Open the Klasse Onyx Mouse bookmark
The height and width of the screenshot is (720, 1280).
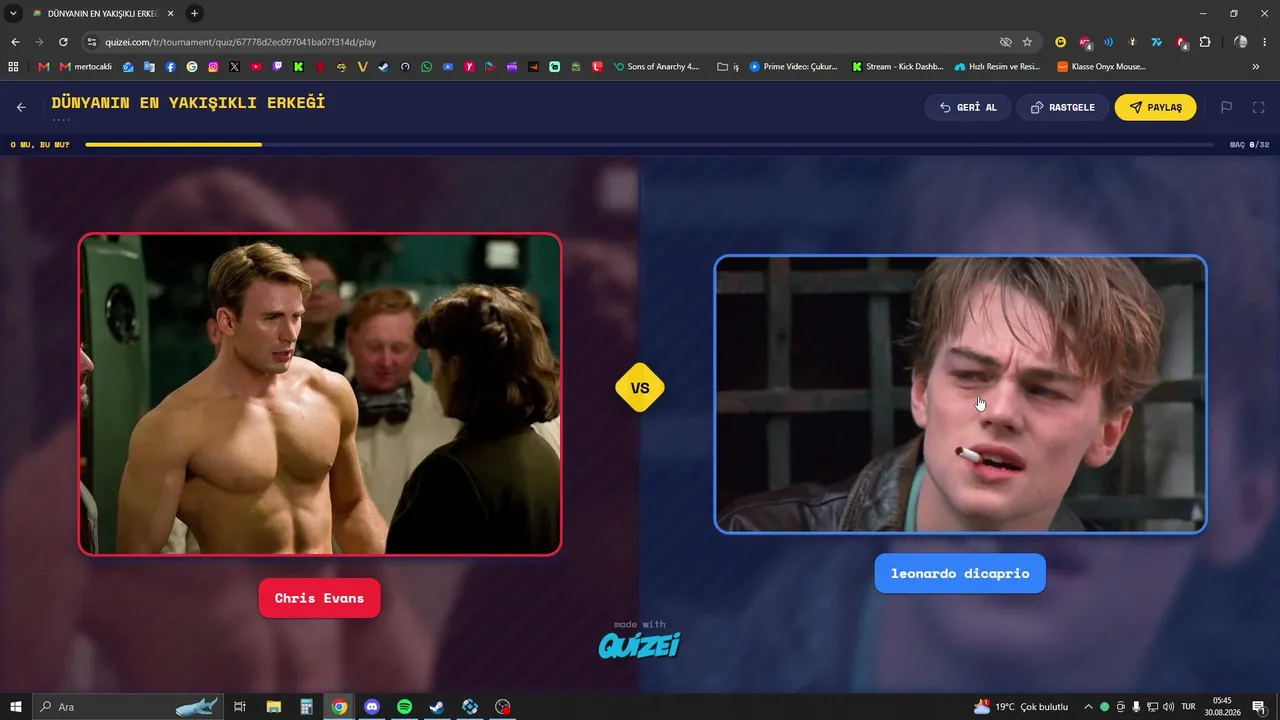click(1102, 67)
